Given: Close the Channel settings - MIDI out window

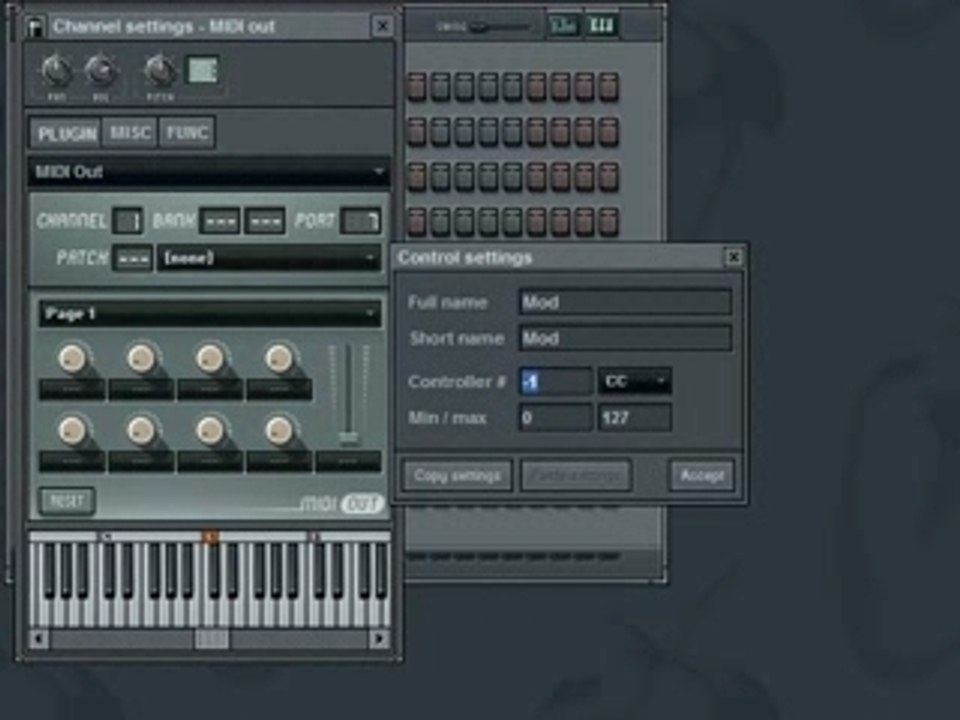Looking at the screenshot, I should (383, 26).
